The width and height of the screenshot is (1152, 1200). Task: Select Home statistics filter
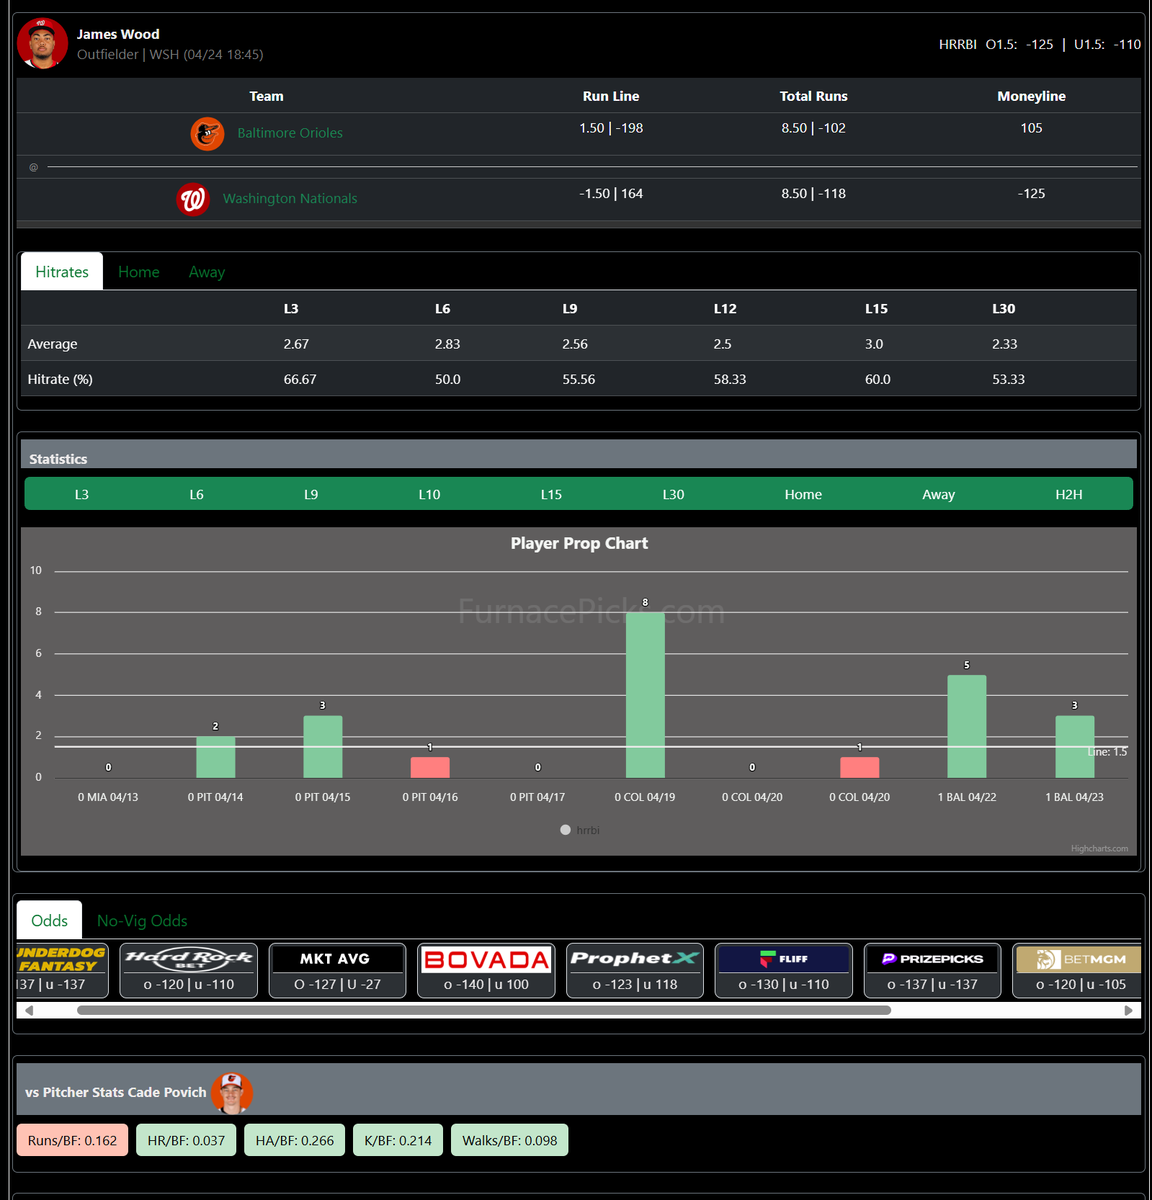click(803, 494)
